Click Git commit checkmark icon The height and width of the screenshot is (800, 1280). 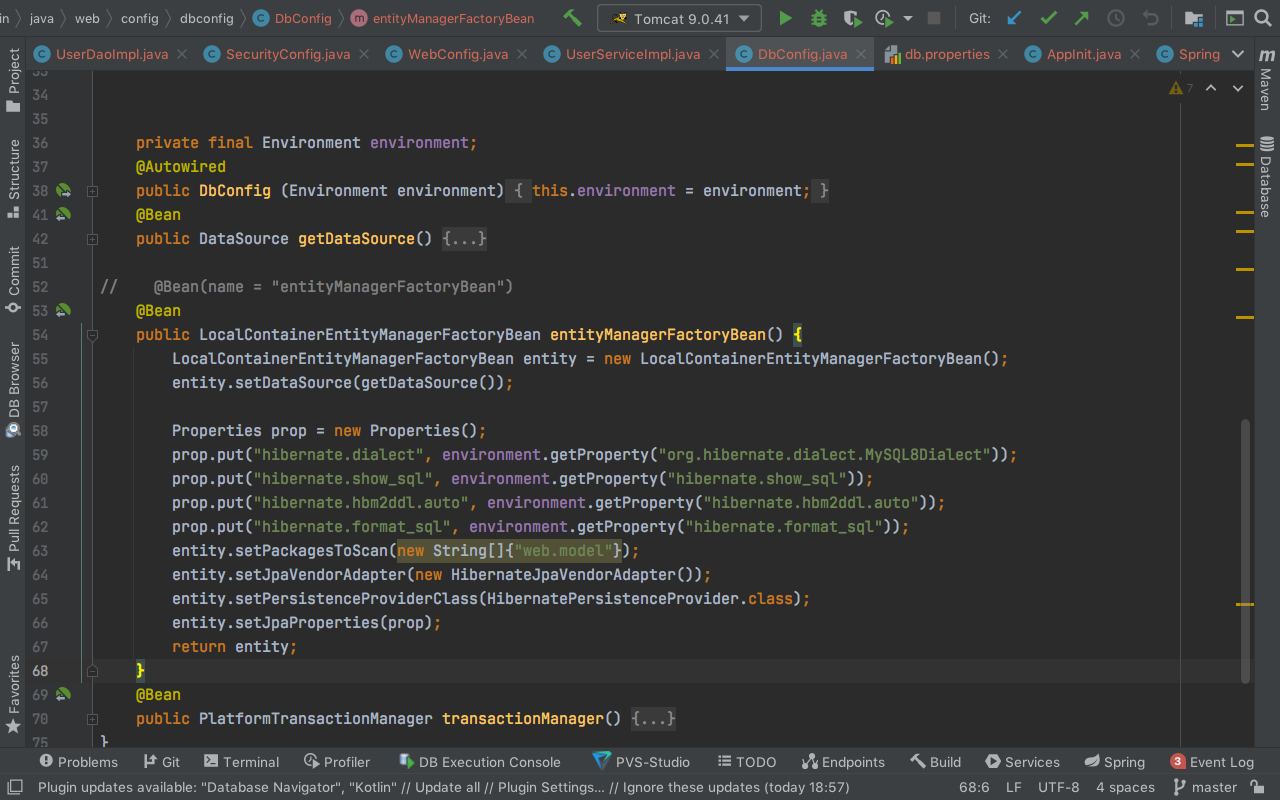click(x=1048, y=18)
